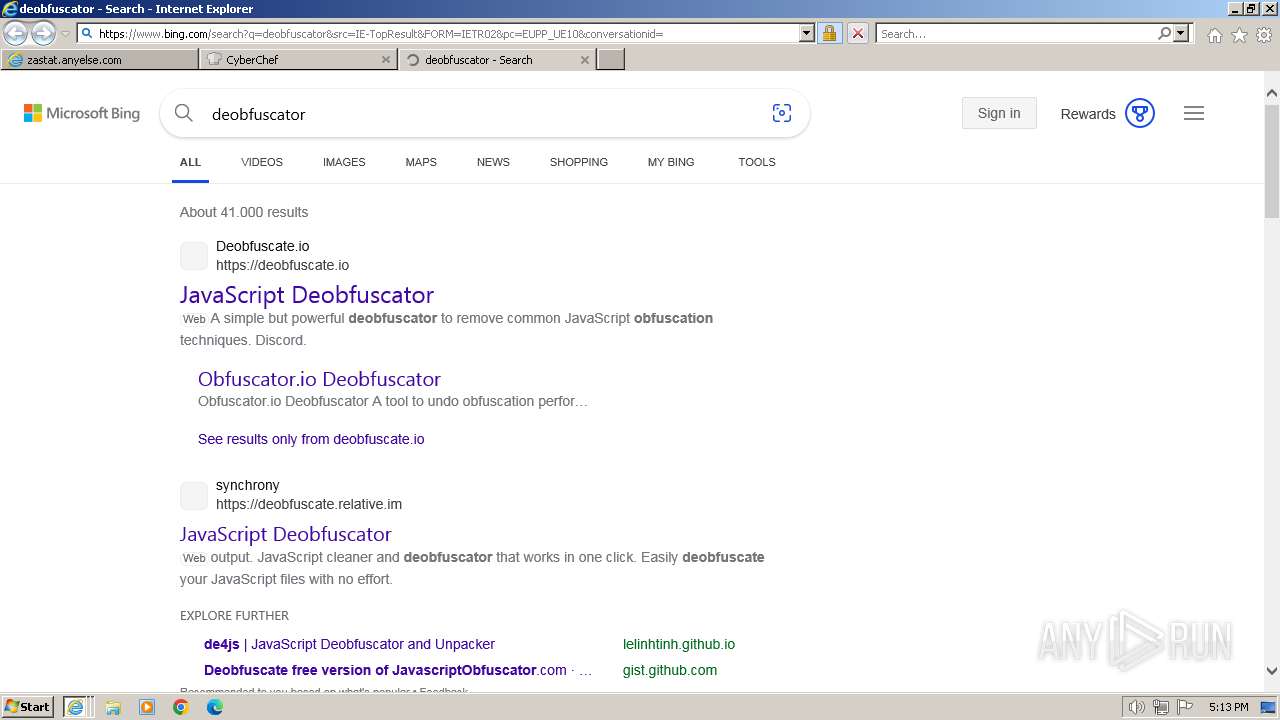Screen dimensions: 1280x720
Task: Click the synchrony site favicon
Action: pyautogui.click(x=194, y=495)
